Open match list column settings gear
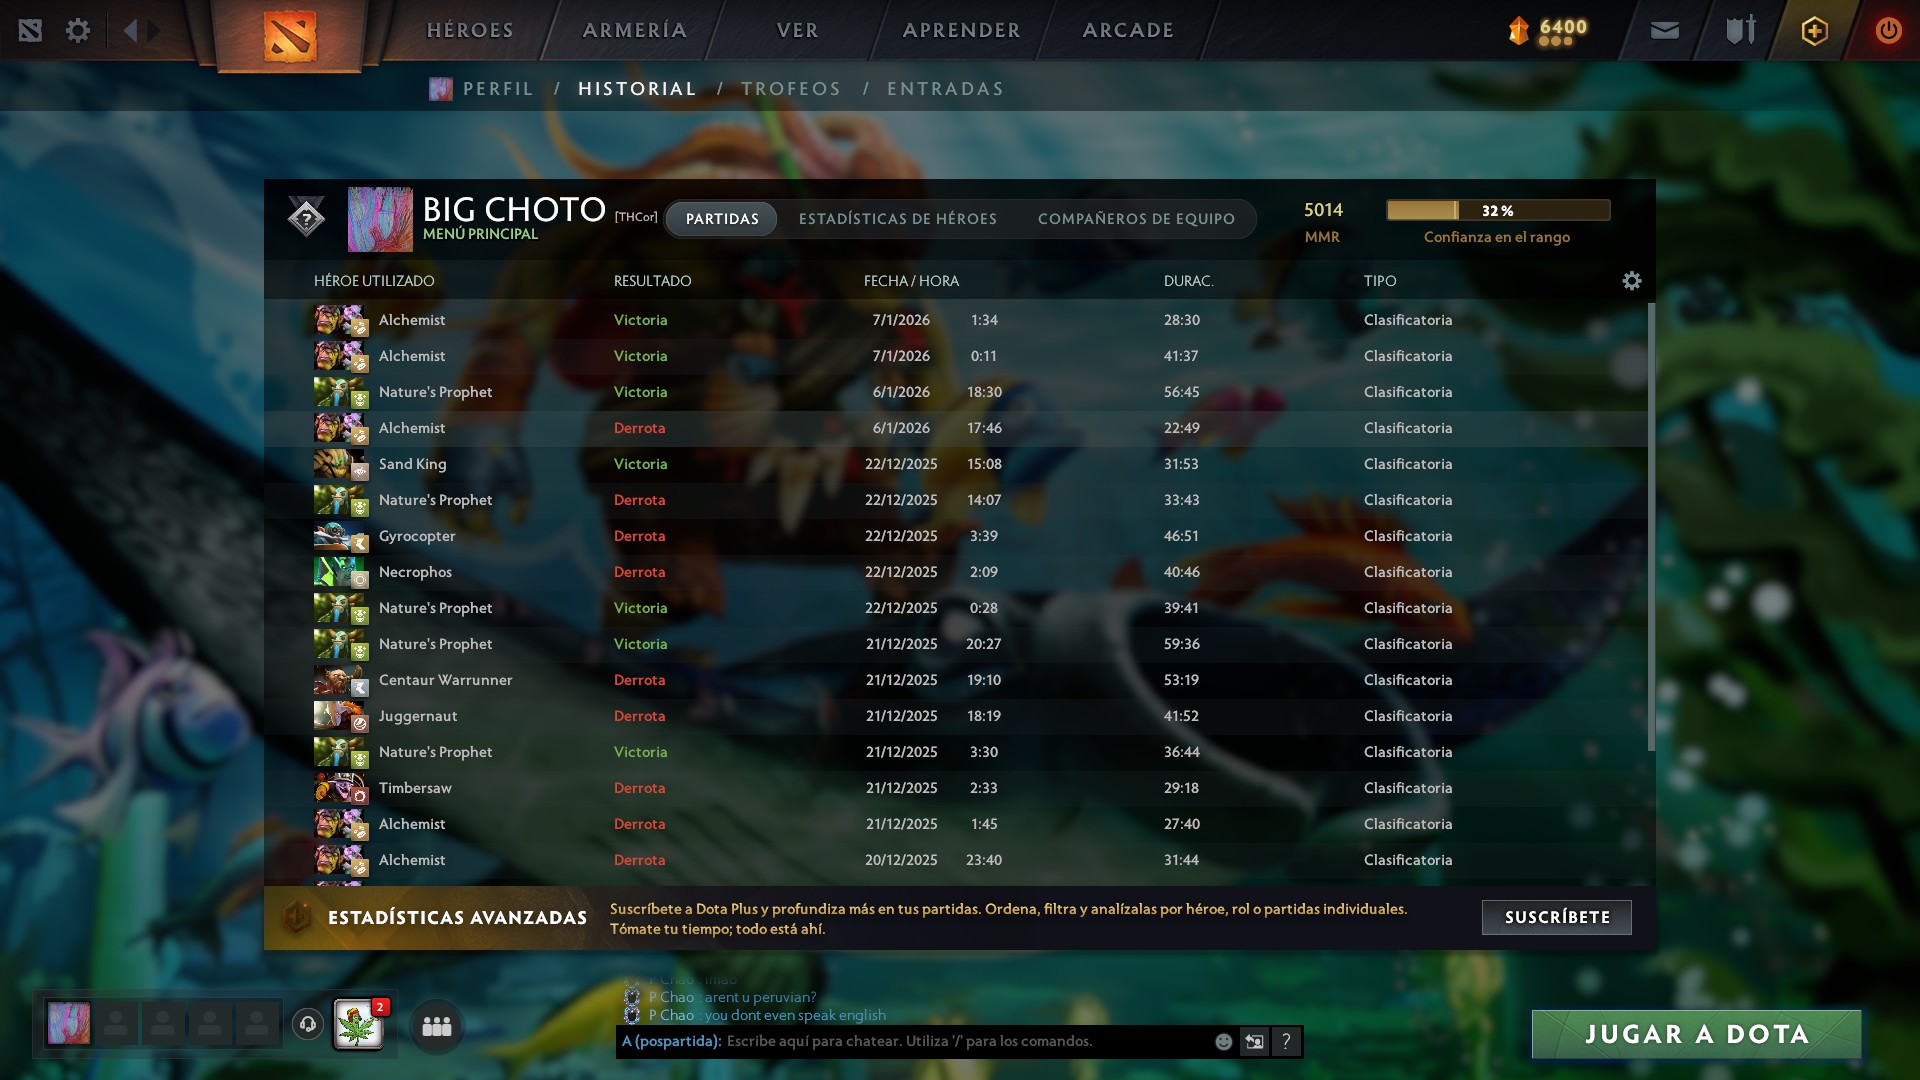 [1632, 281]
